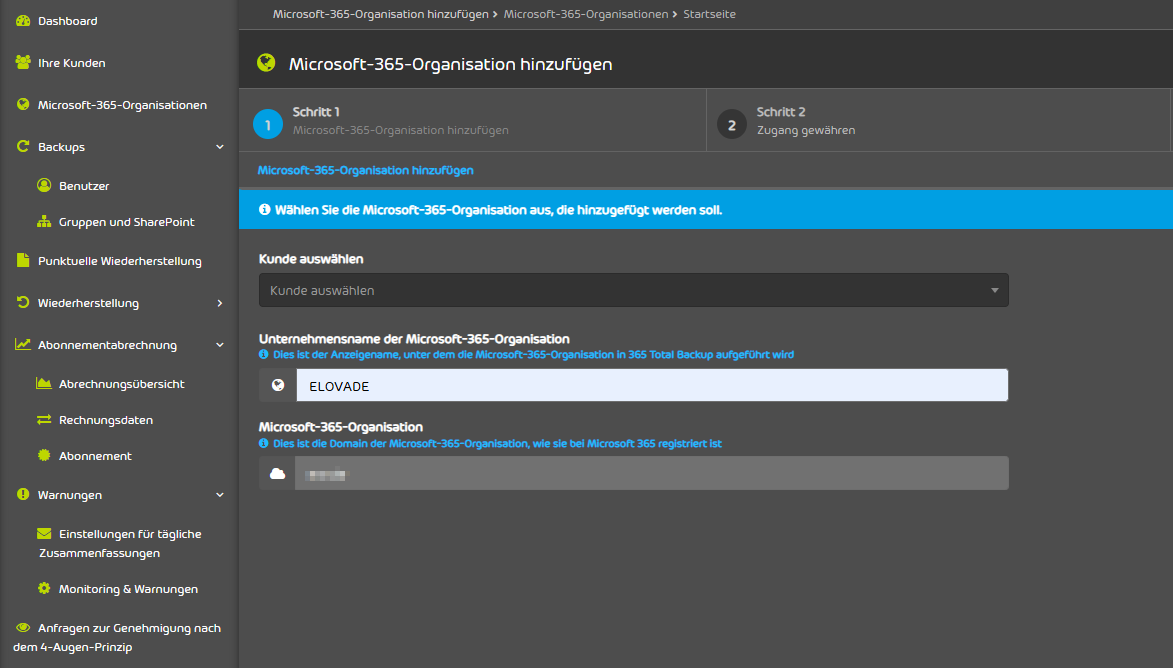Click the Ihre Kunden people icon

pyautogui.click(x=23, y=63)
